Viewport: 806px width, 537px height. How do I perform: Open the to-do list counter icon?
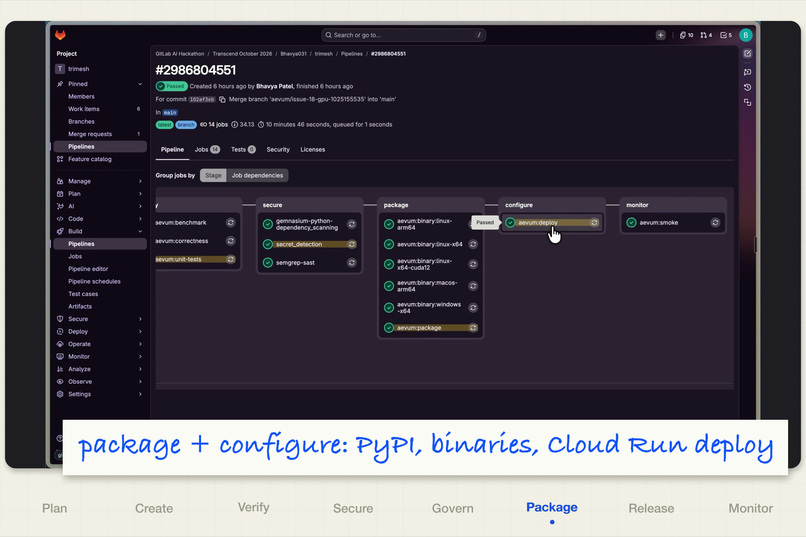(x=726, y=35)
